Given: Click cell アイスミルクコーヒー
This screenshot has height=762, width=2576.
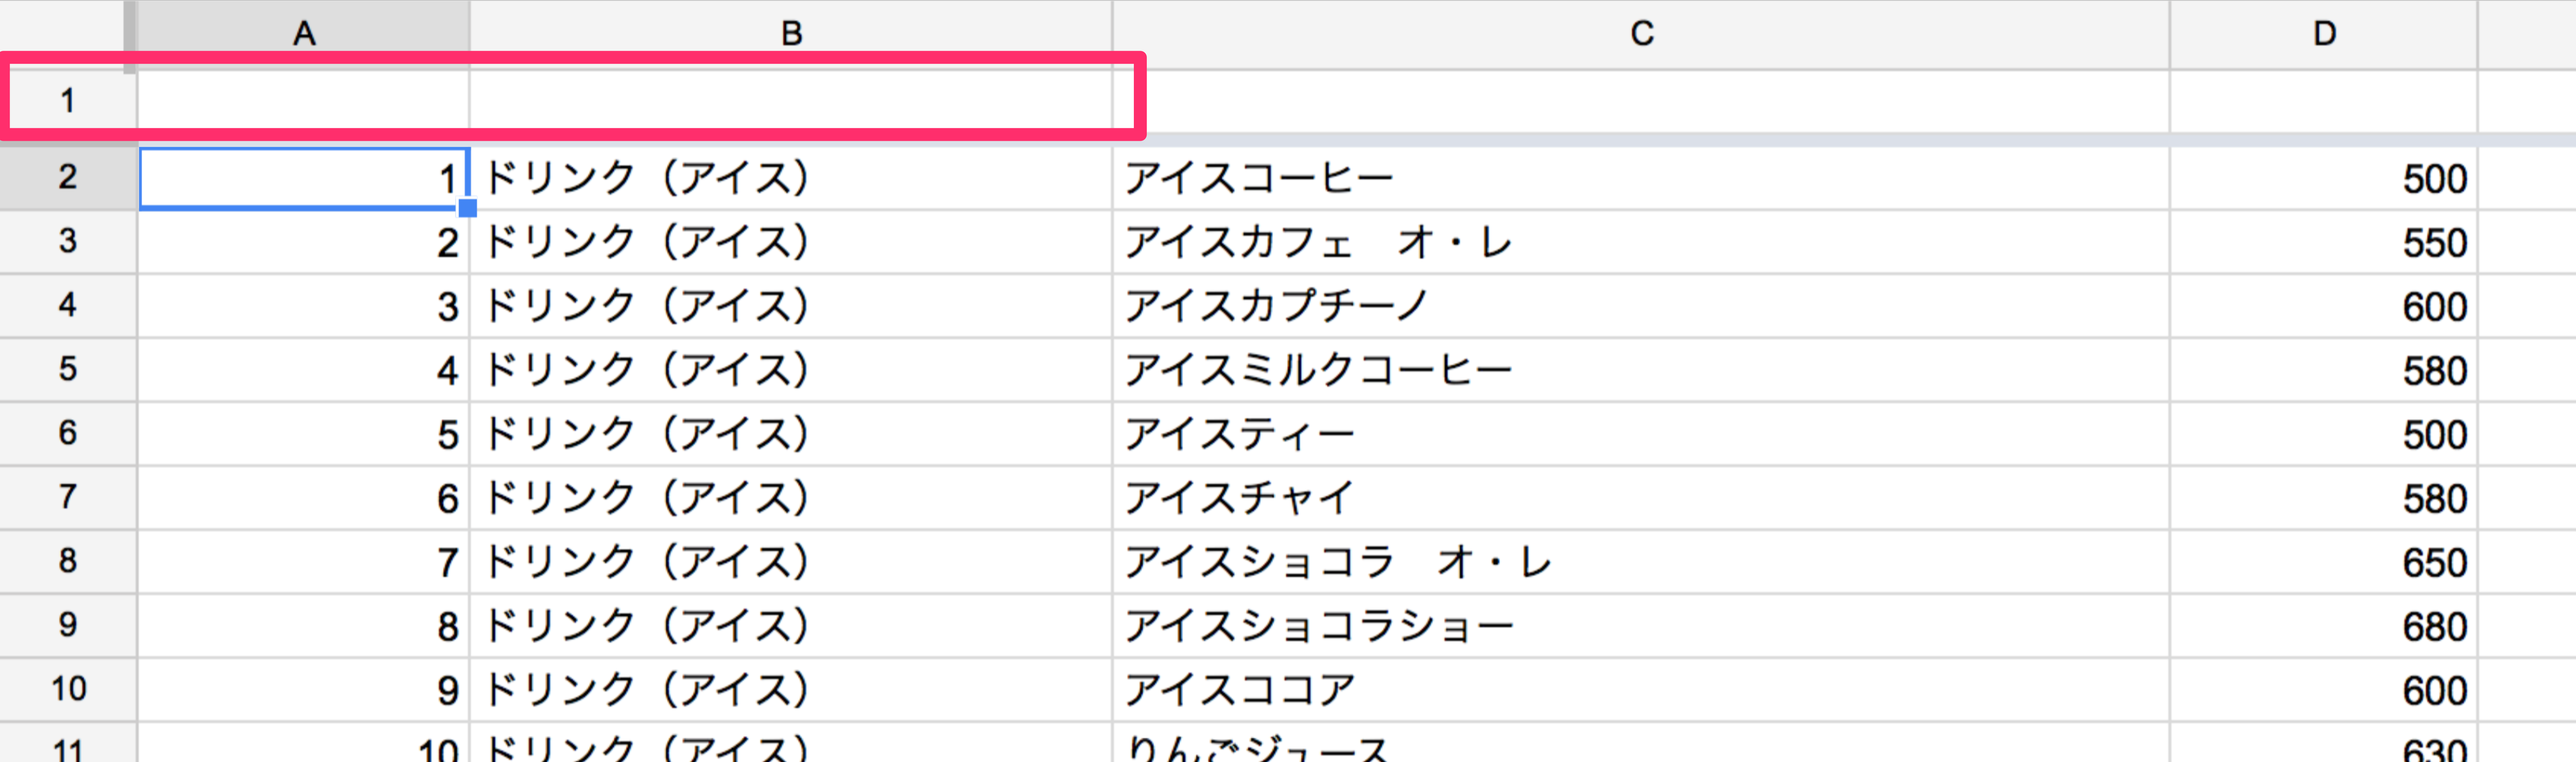Looking at the screenshot, I should point(1641,370).
